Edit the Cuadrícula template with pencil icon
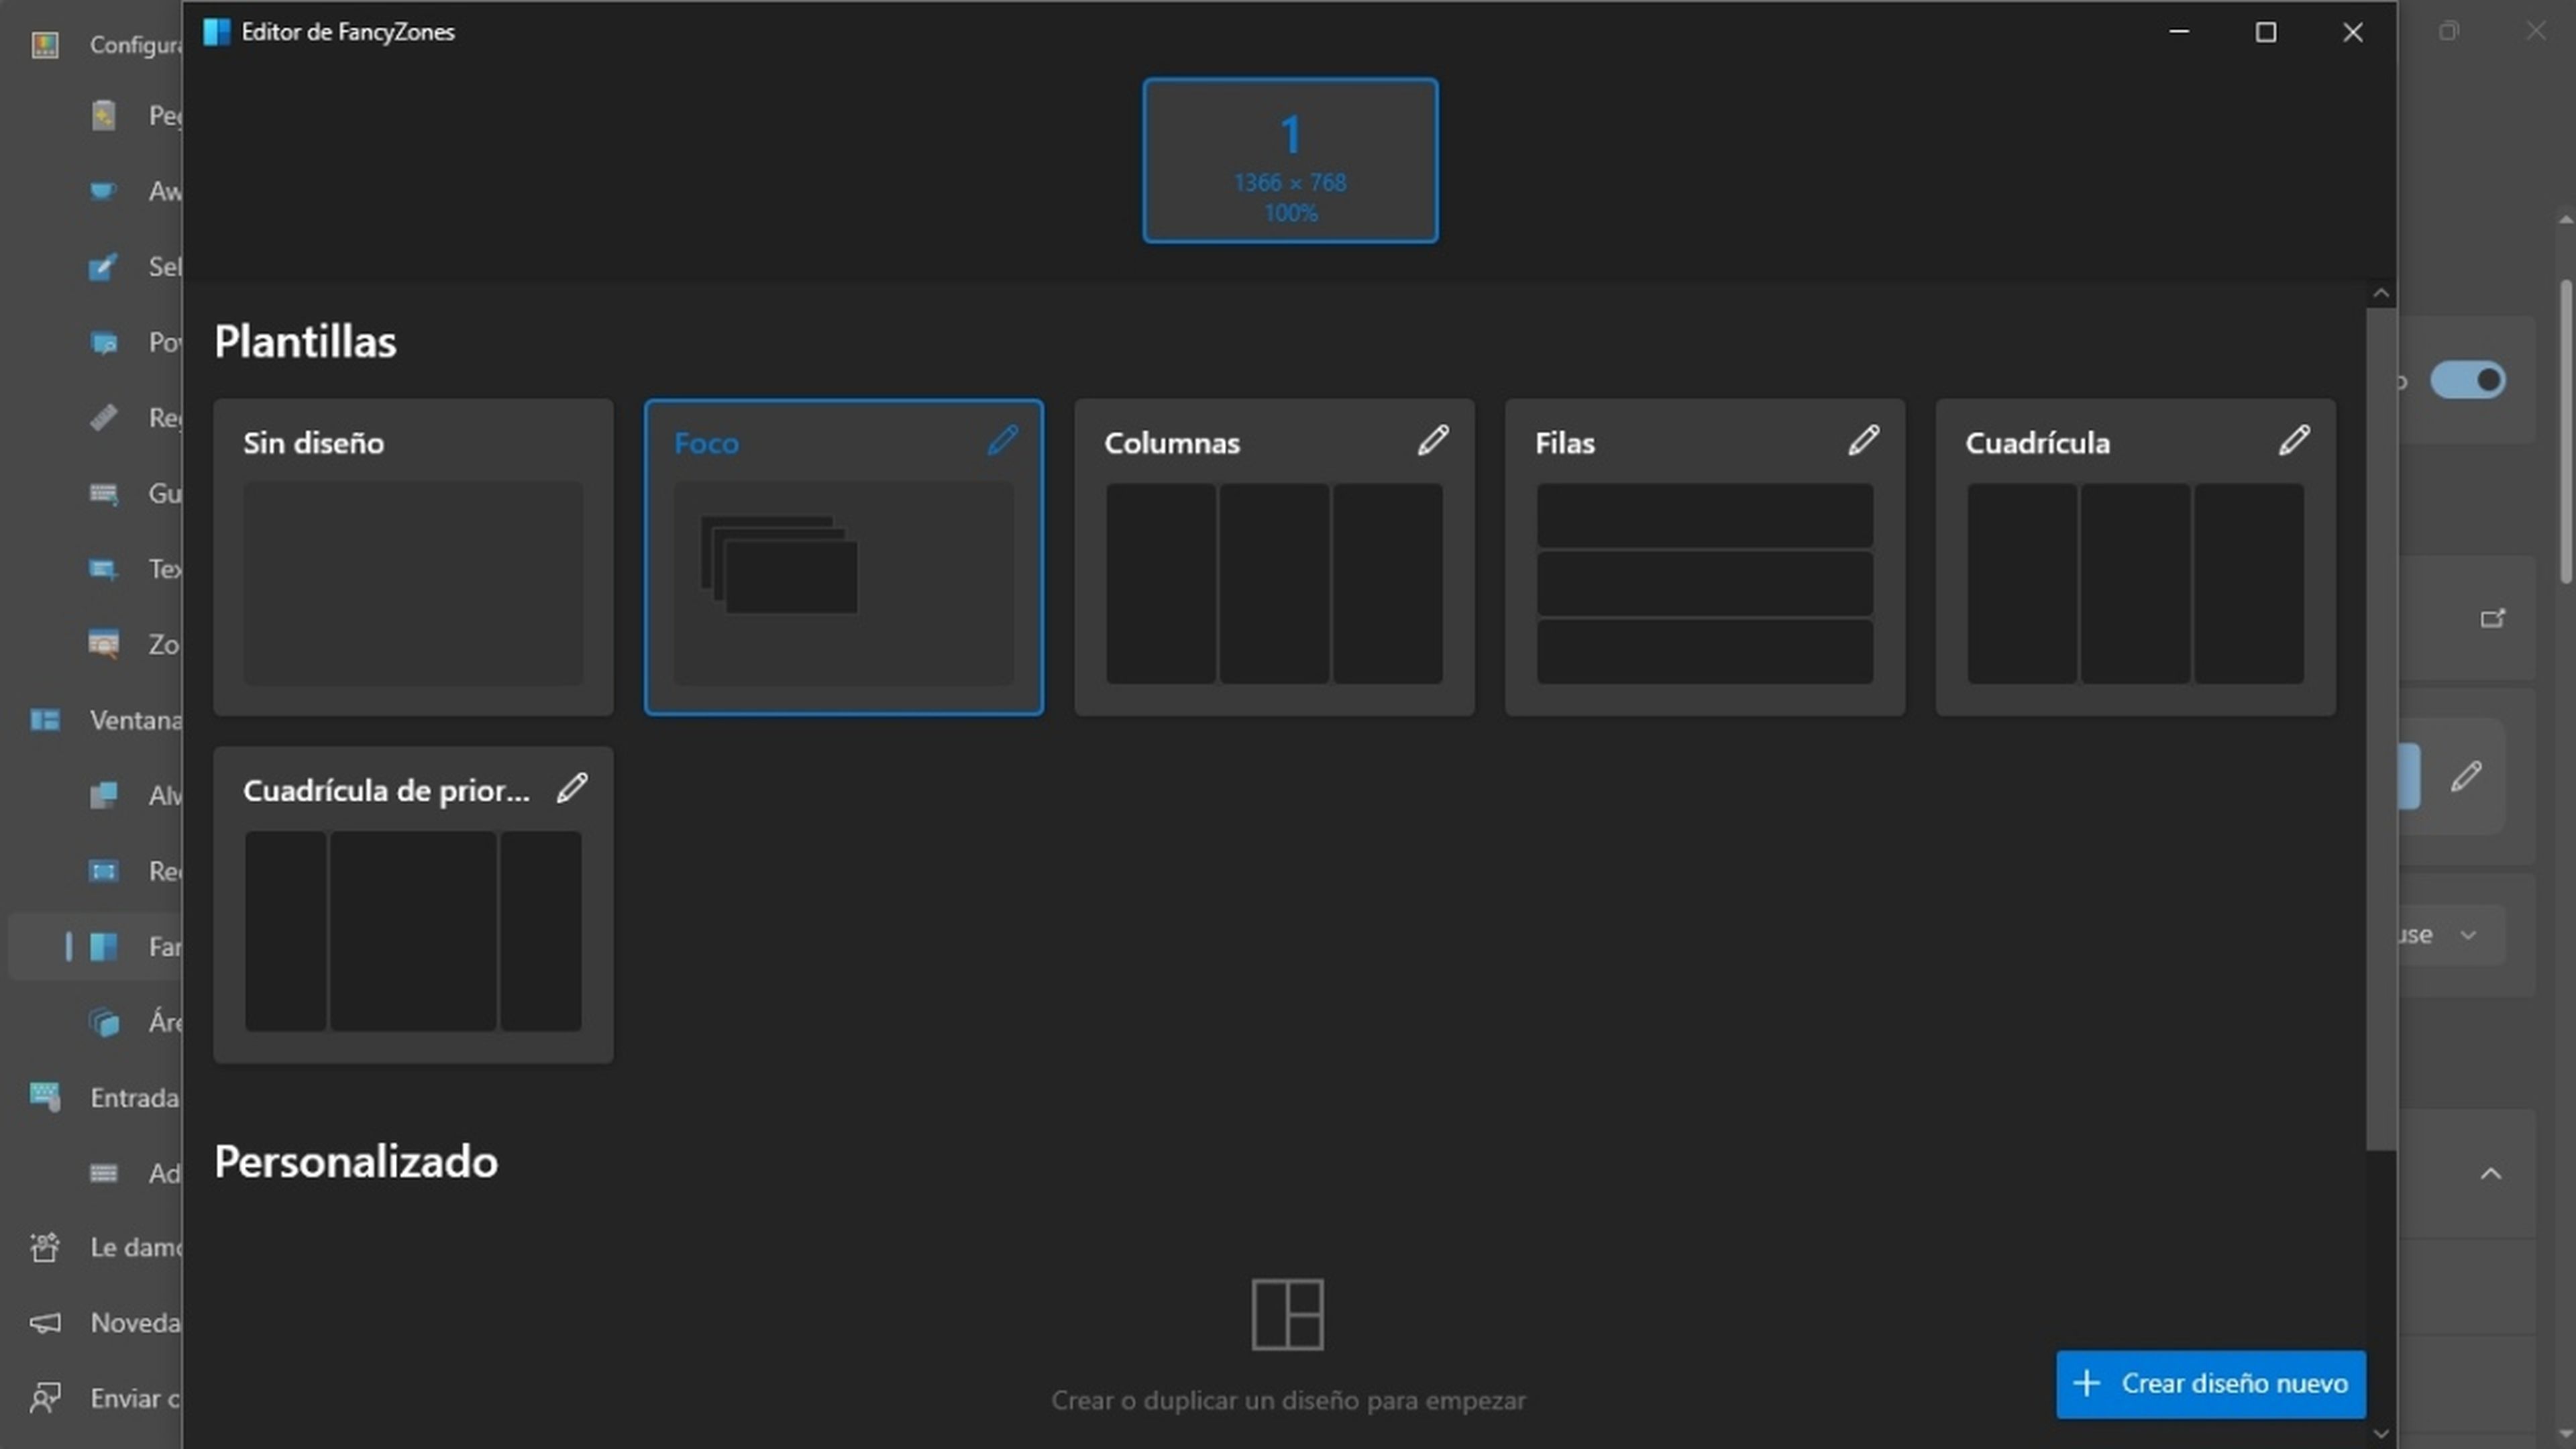Viewport: 2576px width, 1449px height. click(x=2294, y=440)
